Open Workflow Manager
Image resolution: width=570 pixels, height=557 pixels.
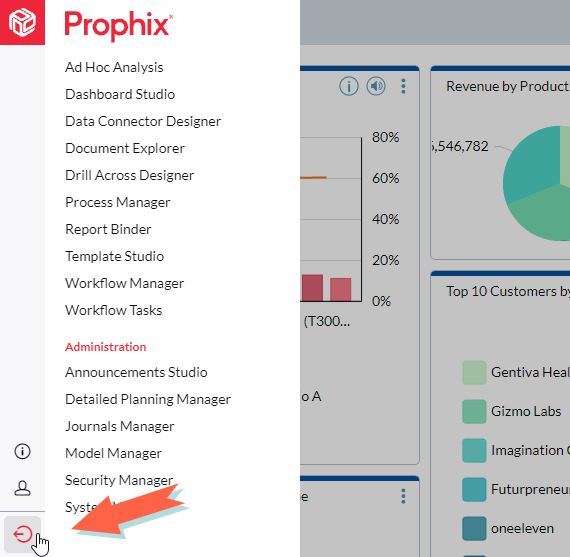[124, 283]
